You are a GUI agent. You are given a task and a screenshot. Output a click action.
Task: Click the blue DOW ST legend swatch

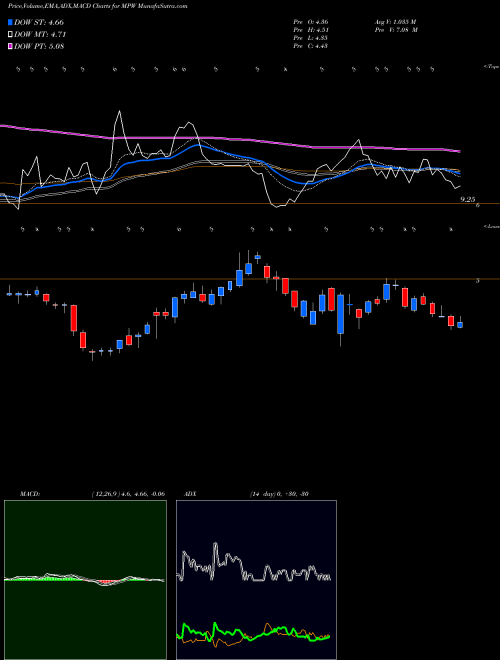click(x=10, y=22)
